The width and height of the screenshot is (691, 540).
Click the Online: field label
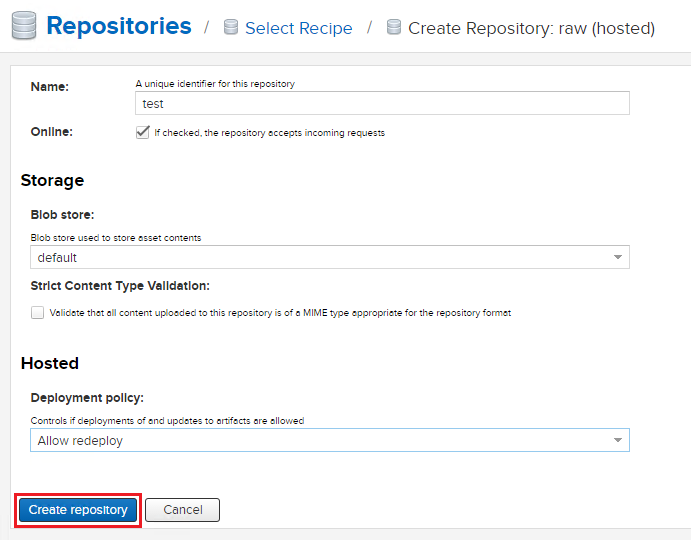coord(52,132)
